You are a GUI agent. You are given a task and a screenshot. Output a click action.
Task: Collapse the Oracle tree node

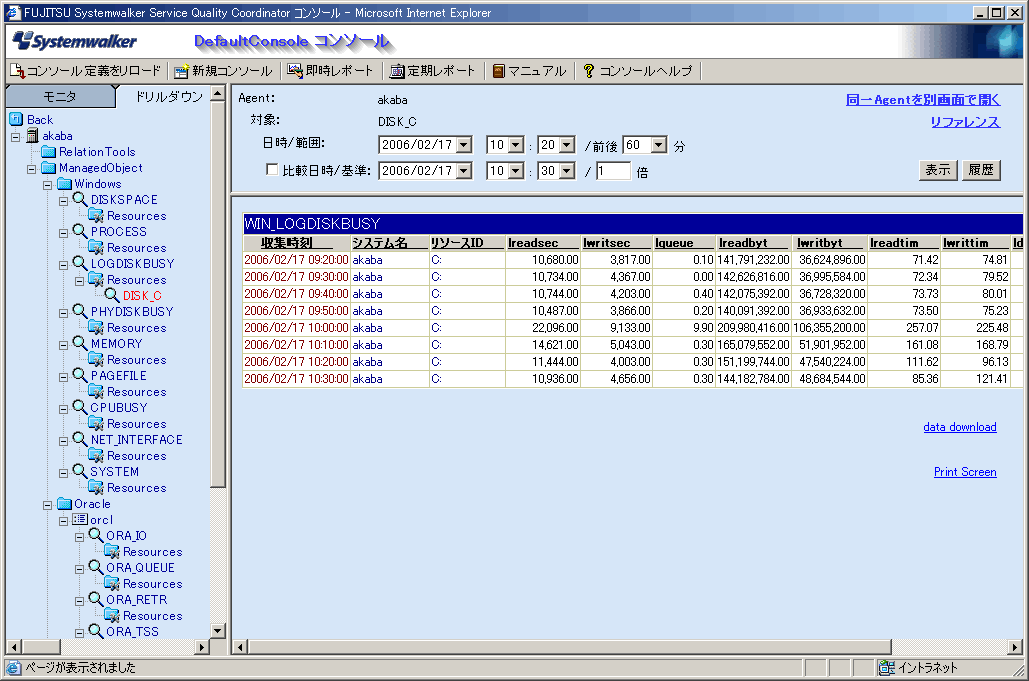pyautogui.click(x=47, y=505)
